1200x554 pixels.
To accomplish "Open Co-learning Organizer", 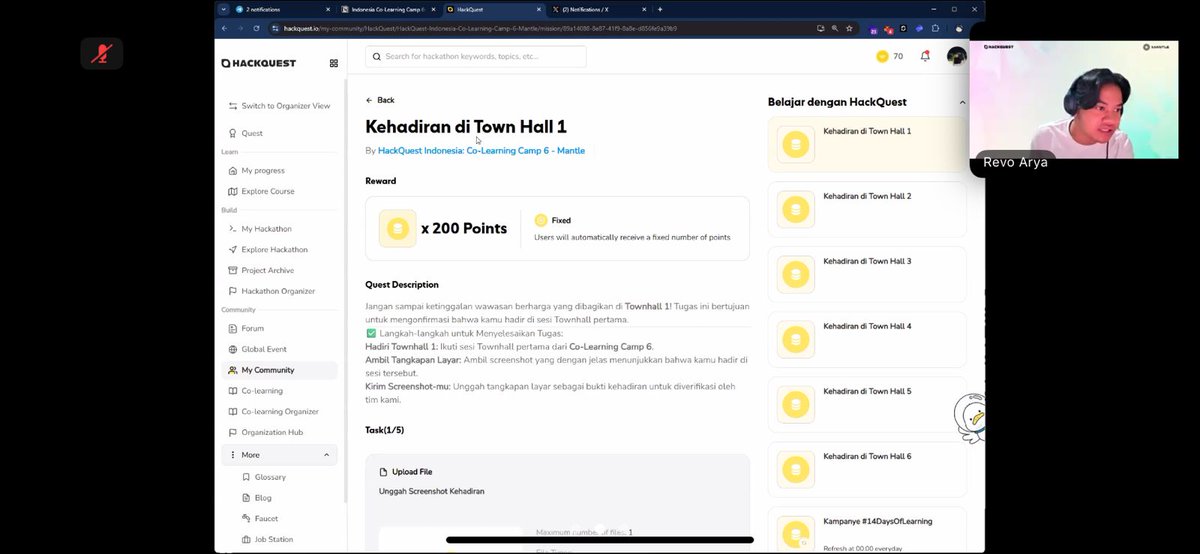I will click(279, 411).
